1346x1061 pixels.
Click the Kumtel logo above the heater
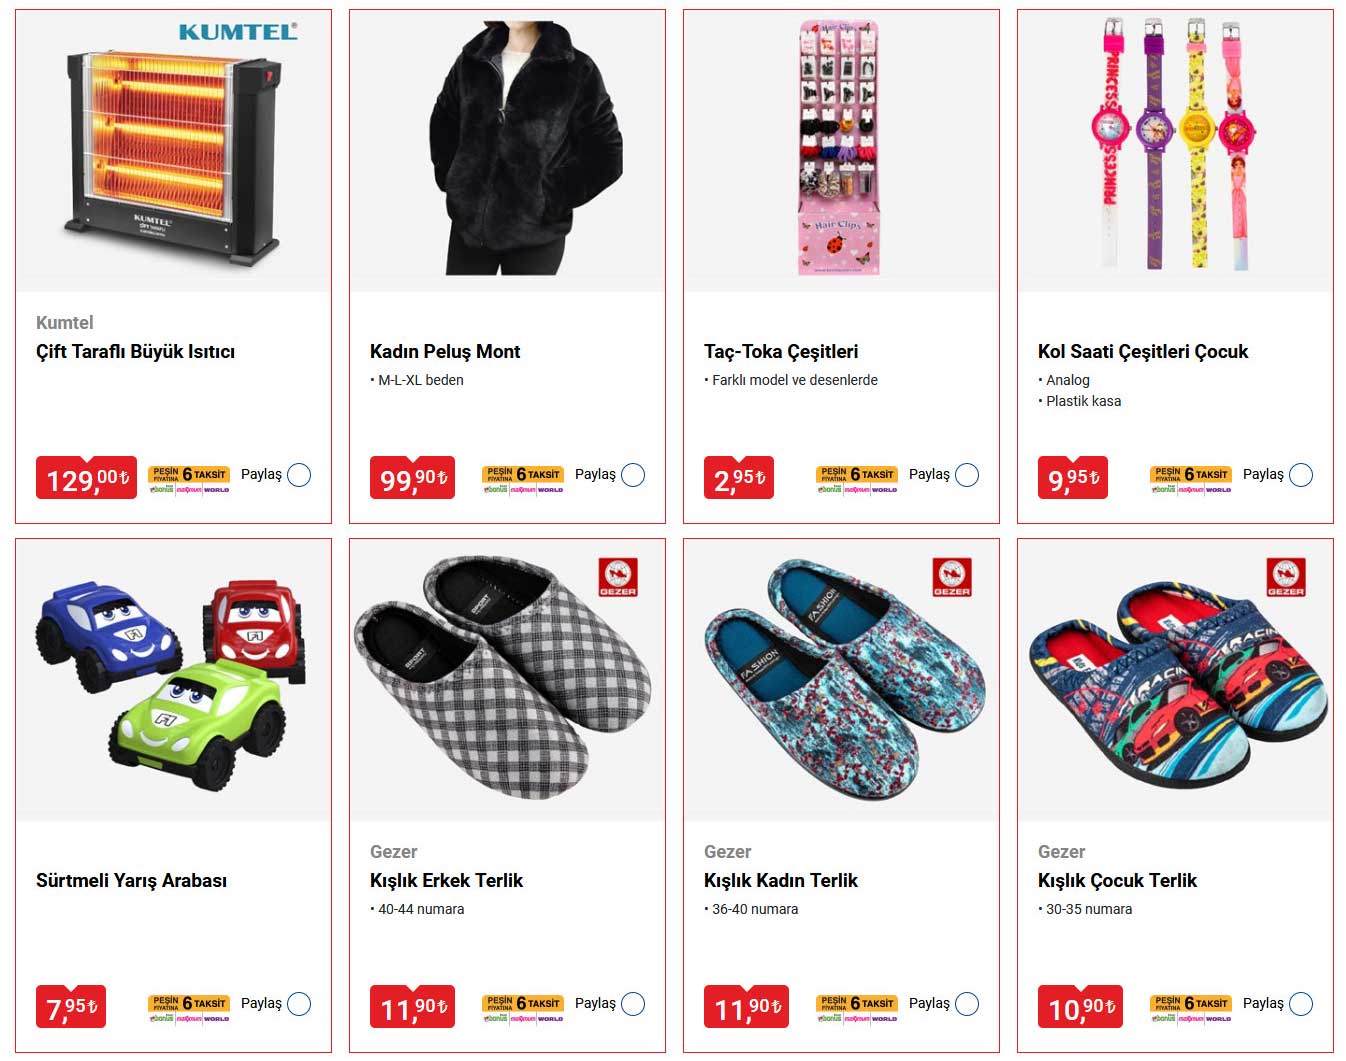[238, 32]
